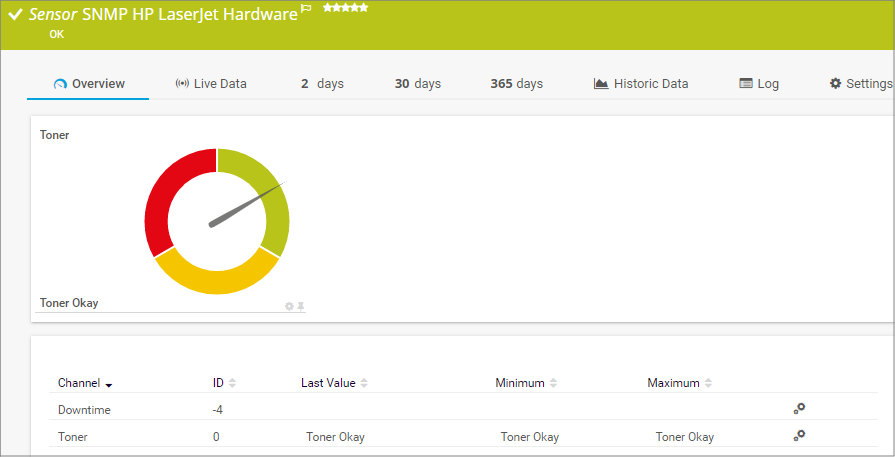Image resolution: width=895 pixels, height=457 pixels.
Task: Sort table by Last Value column
Action: click(x=334, y=383)
